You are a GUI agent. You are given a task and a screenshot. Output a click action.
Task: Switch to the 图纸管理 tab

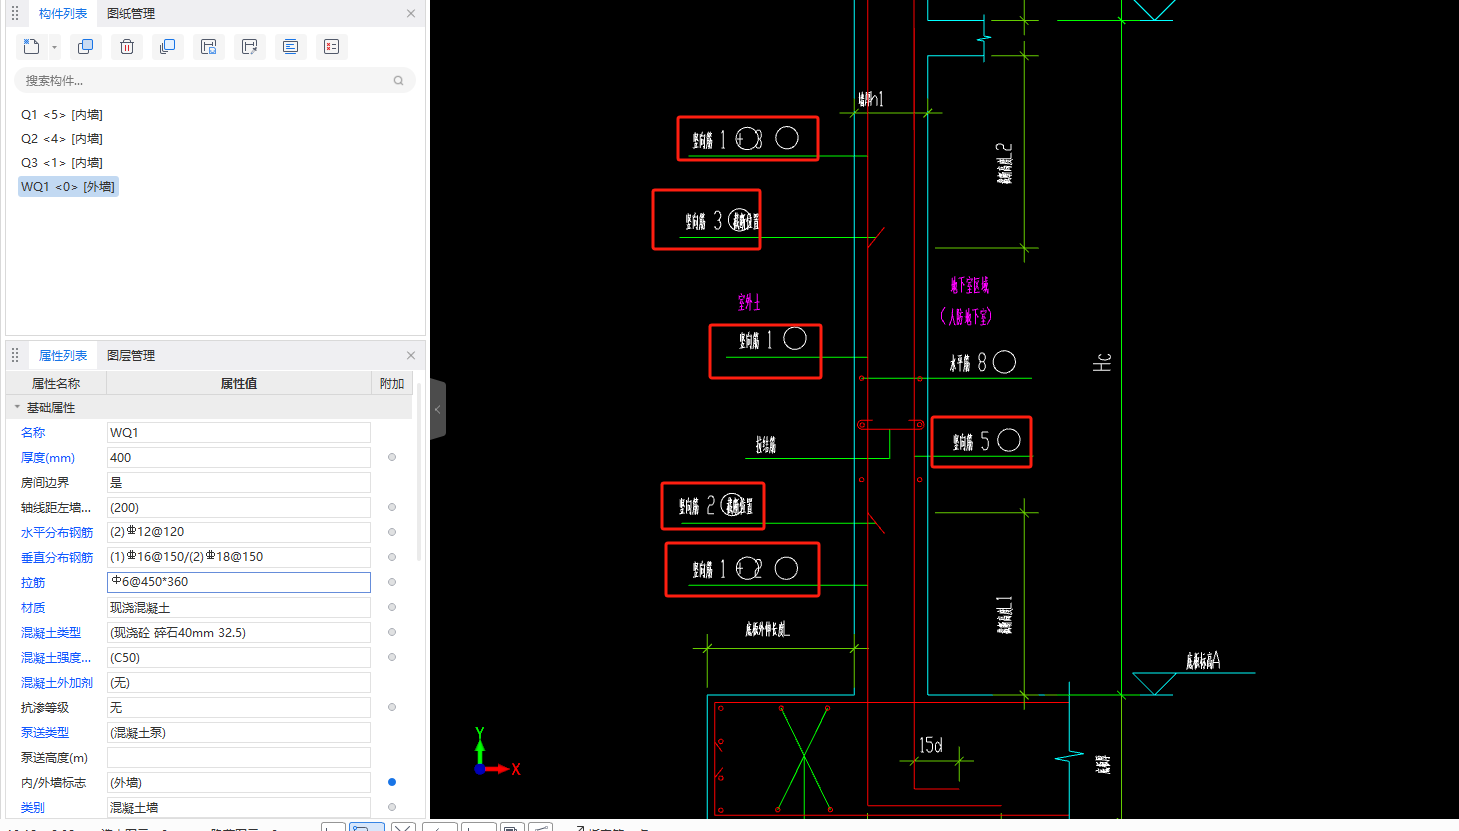(x=131, y=14)
